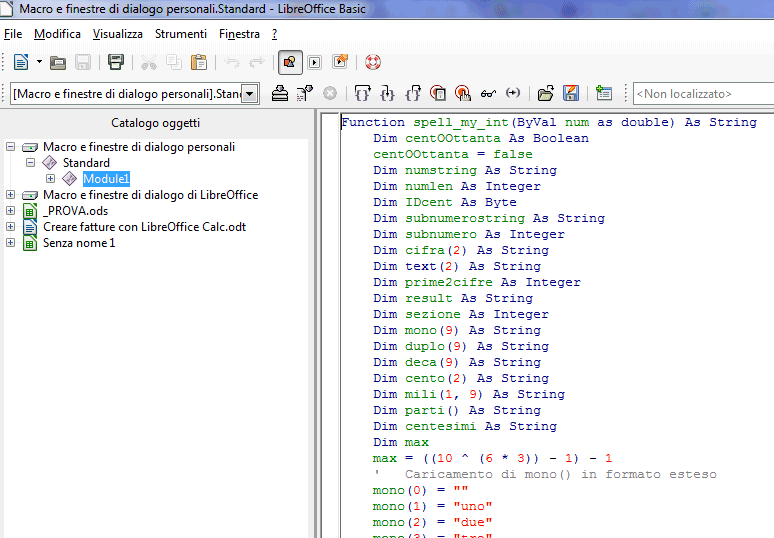Click the Non localizzato language field
The height and width of the screenshot is (538, 774).
703,94
